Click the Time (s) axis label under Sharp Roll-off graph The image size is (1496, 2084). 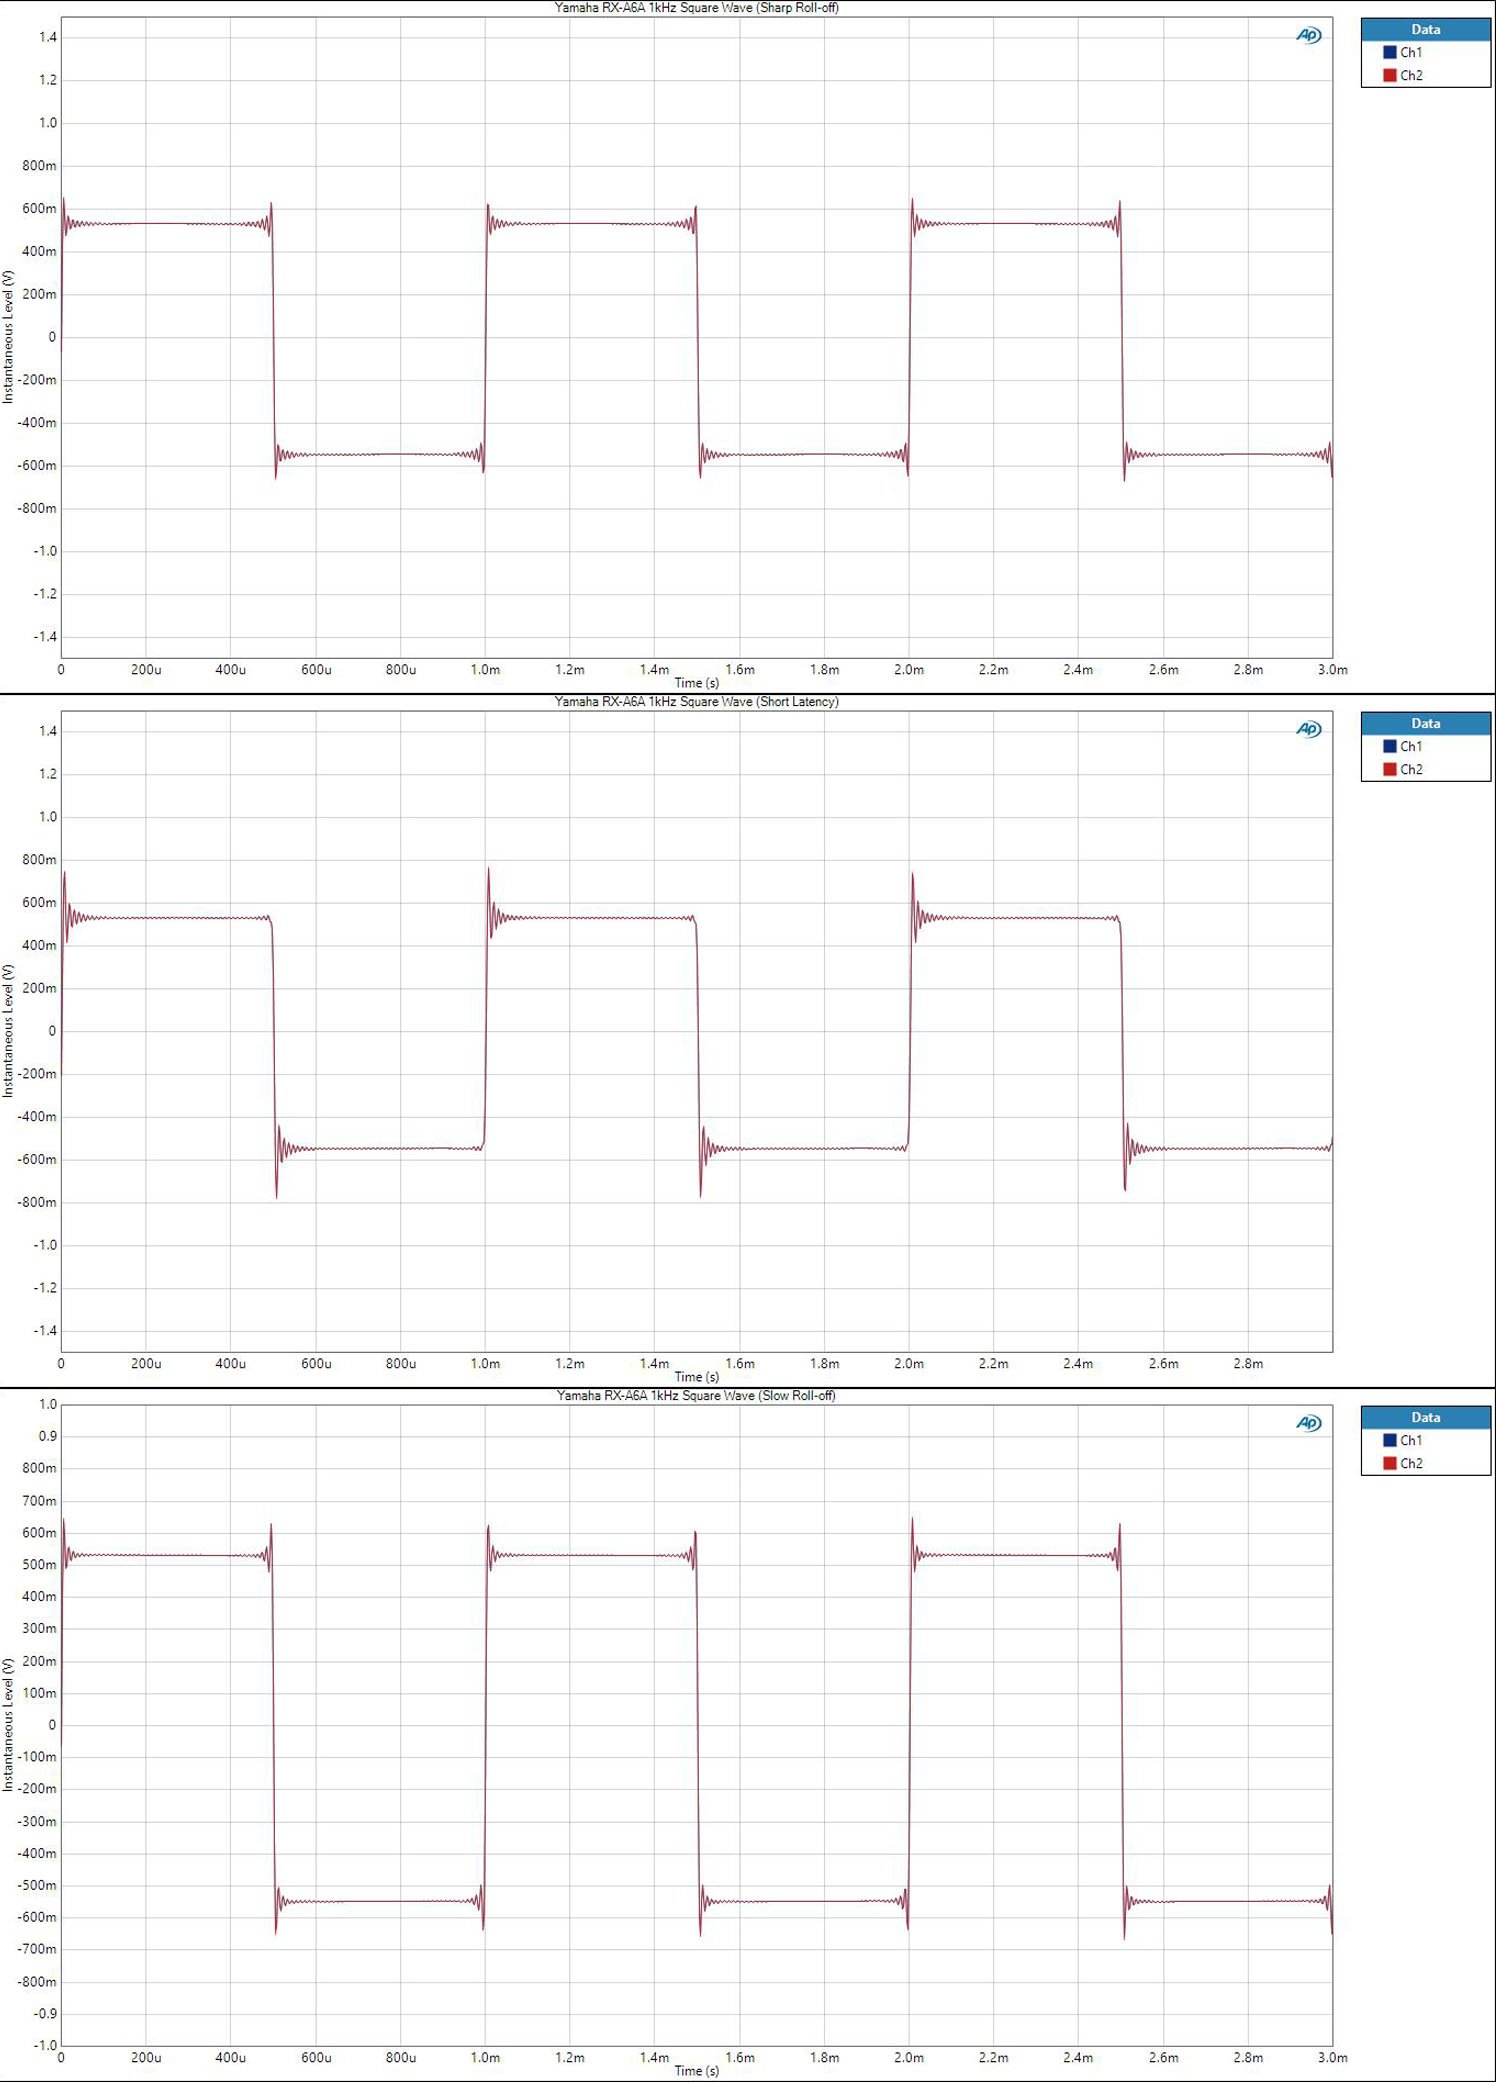coord(696,683)
